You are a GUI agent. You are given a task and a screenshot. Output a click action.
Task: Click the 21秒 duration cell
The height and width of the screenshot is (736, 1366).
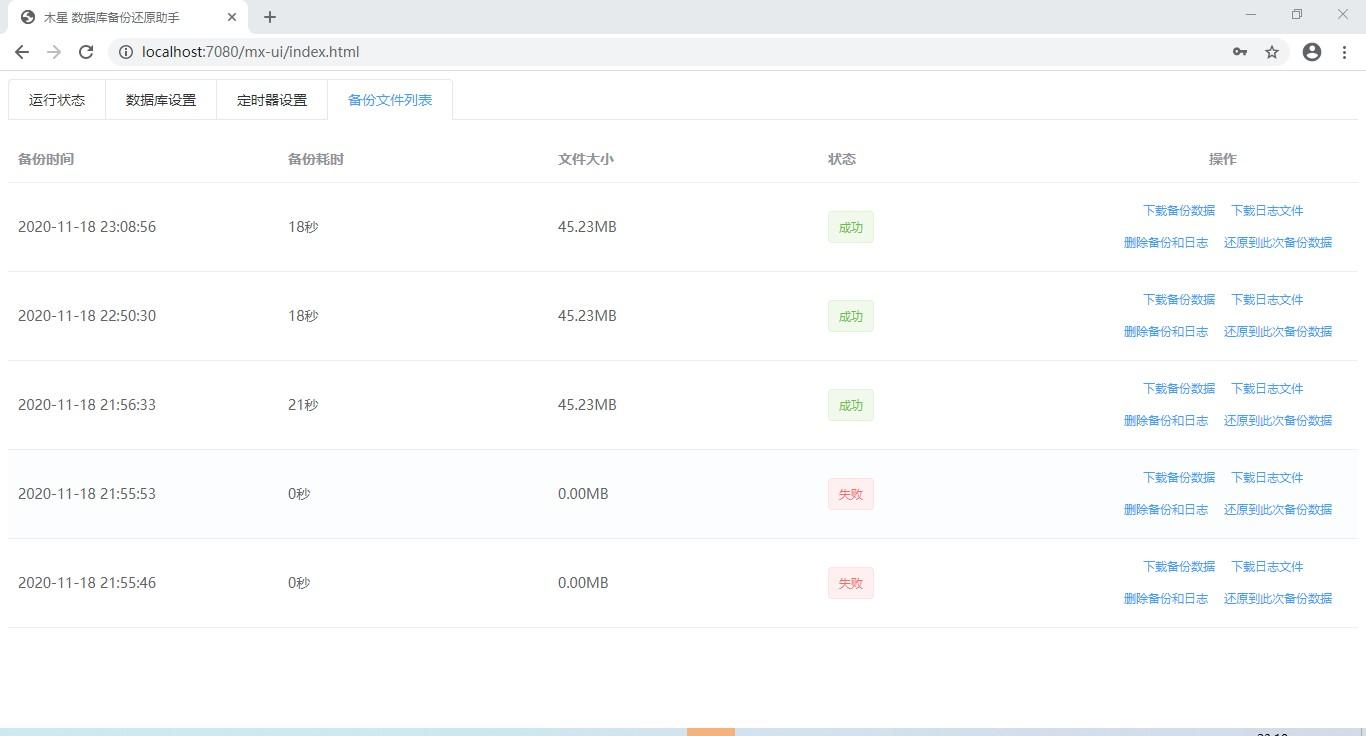[303, 405]
